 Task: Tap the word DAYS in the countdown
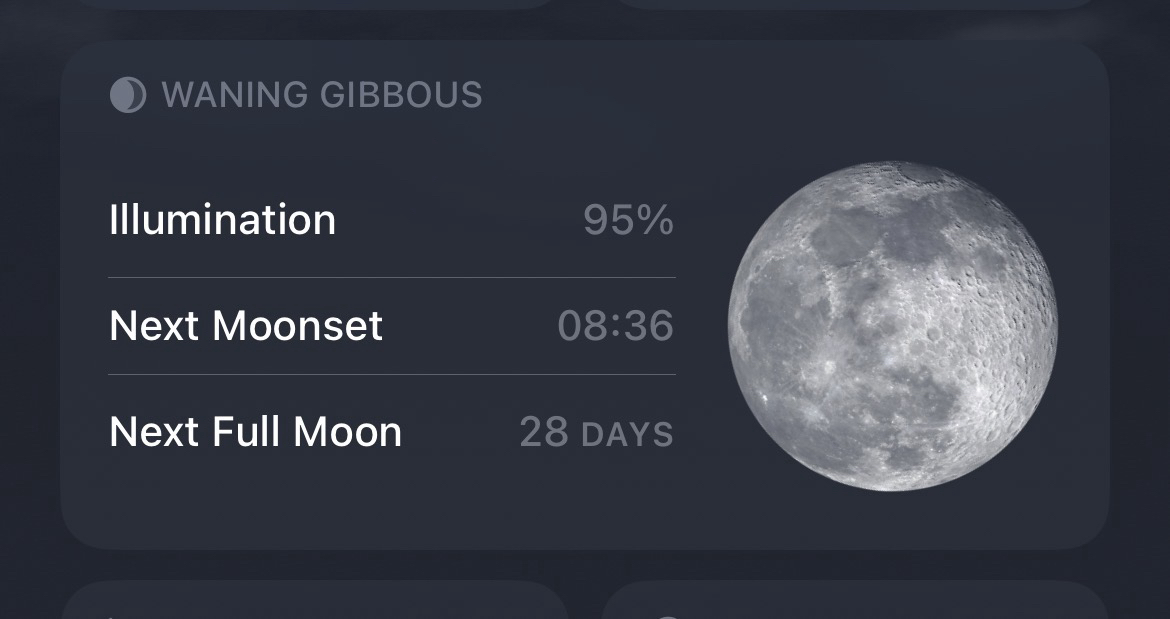(x=627, y=435)
